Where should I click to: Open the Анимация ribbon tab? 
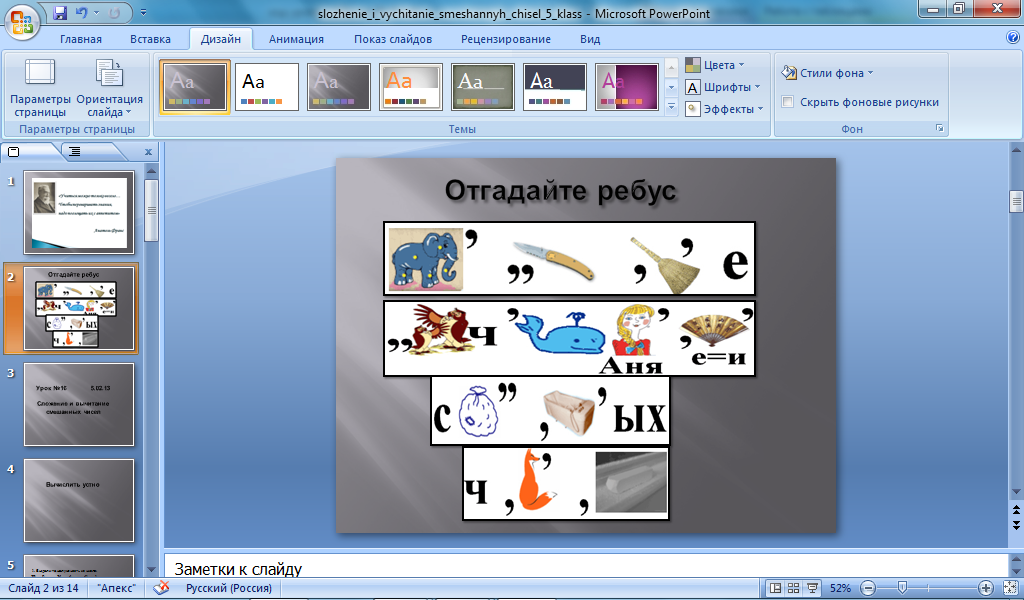point(296,39)
